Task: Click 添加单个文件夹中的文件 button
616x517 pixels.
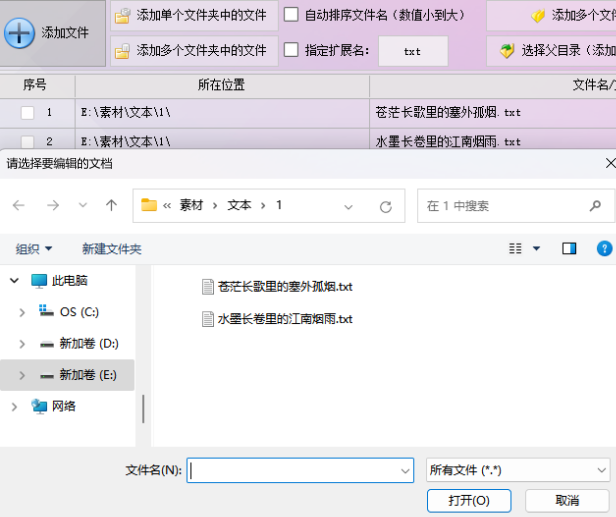Action: click(194, 16)
